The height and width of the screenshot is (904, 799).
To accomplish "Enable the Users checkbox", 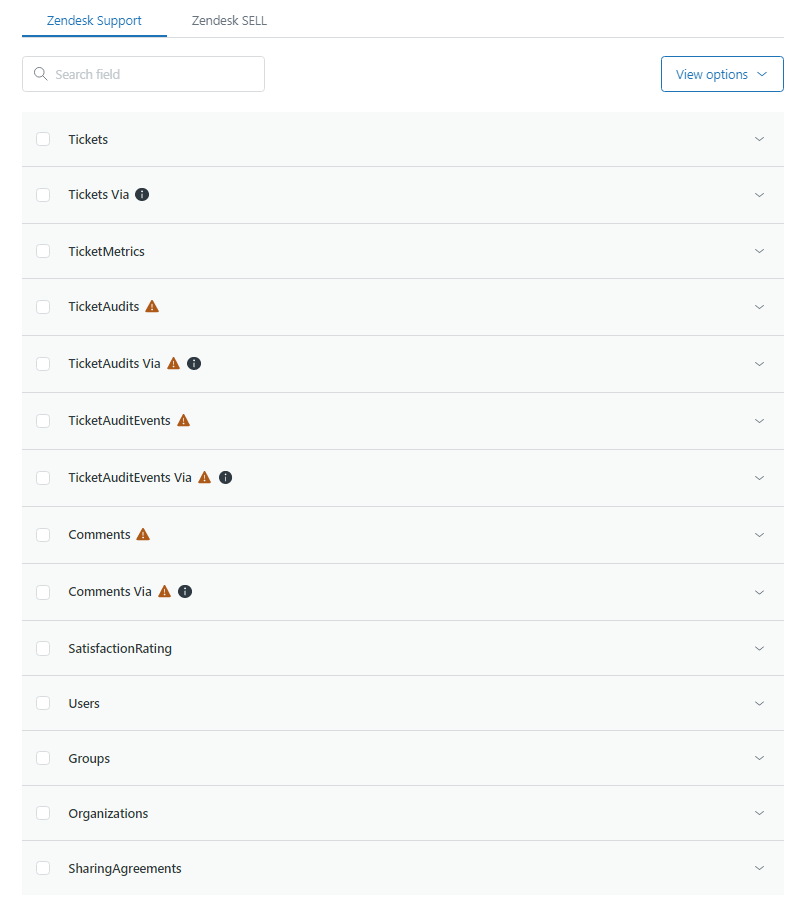I will tap(43, 703).
